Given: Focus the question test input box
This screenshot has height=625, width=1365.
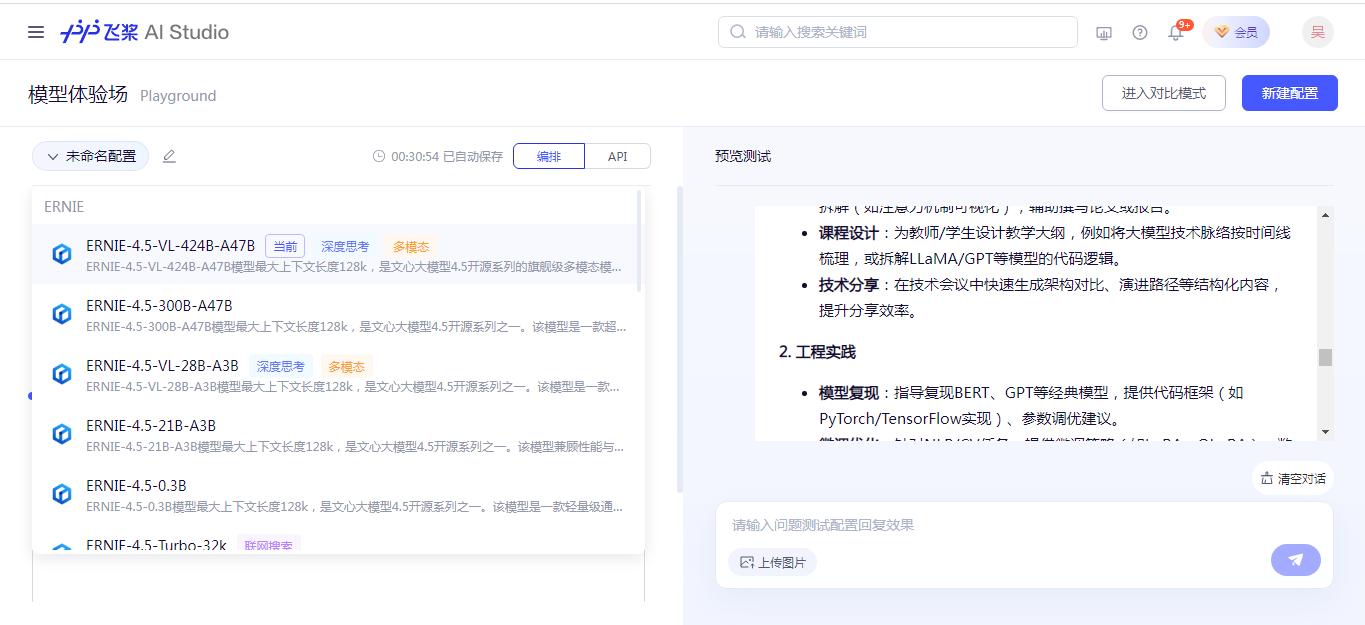Looking at the screenshot, I should 1024,525.
